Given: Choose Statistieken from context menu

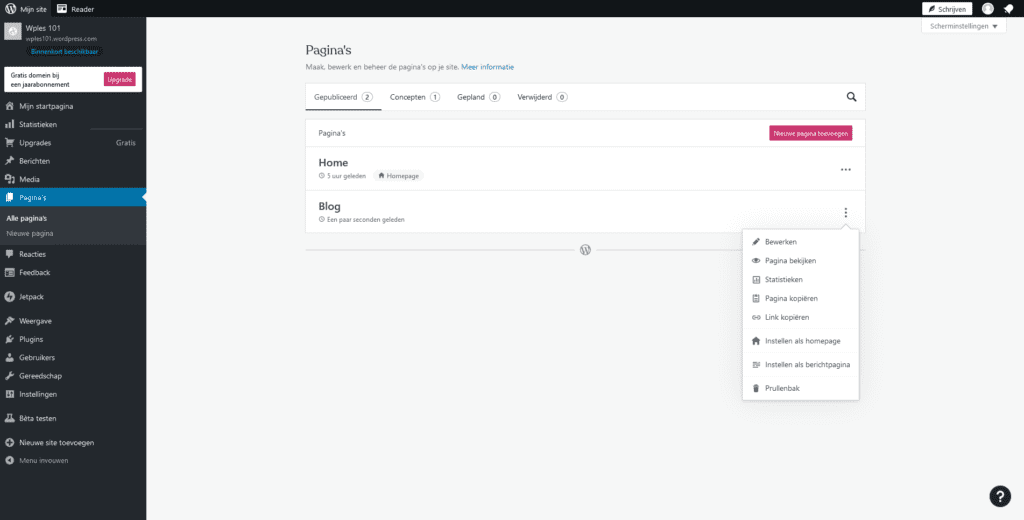Looking at the screenshot, I should point(801,280).
